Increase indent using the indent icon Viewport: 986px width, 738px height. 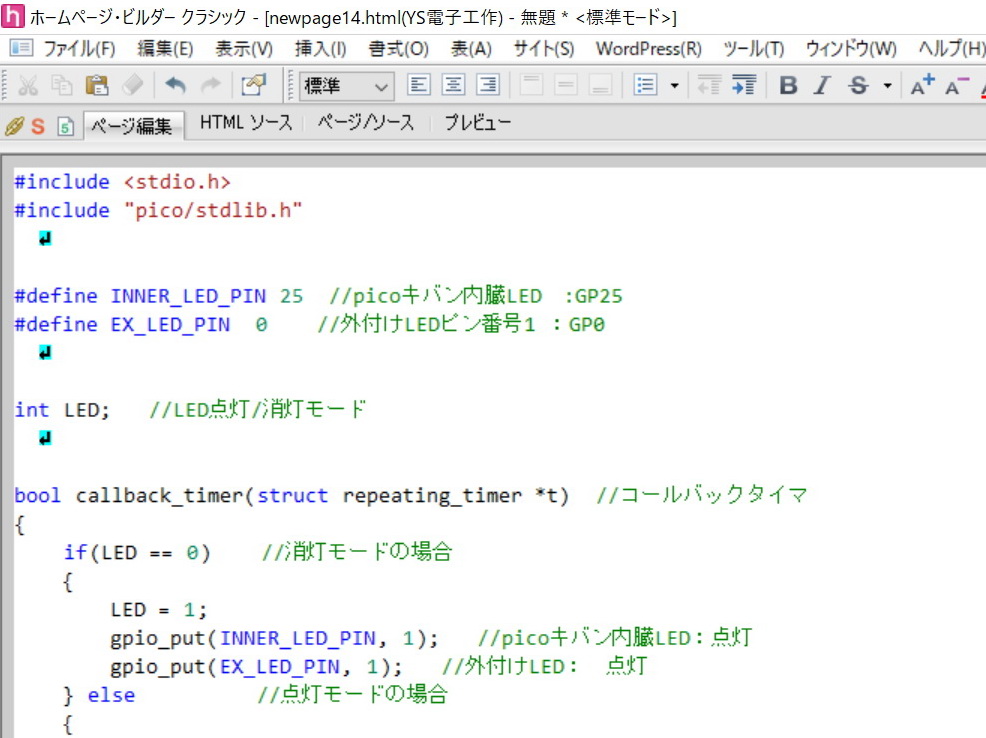(x=743, y=86)
